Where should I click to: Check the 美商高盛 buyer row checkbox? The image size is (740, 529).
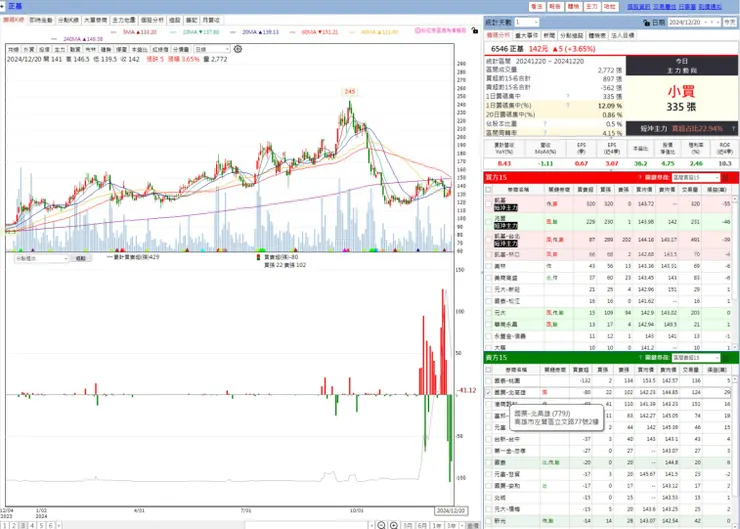coord(488,278)
